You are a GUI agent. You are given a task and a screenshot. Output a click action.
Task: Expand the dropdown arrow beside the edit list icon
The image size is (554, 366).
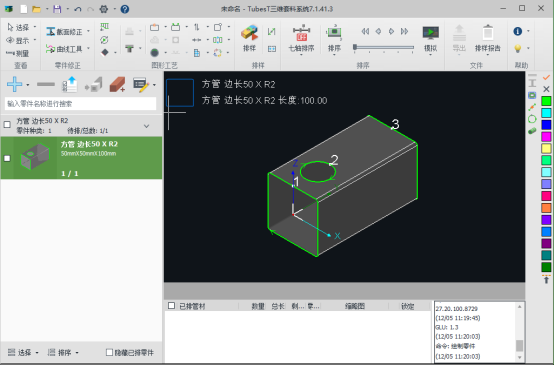click(154, 85)
